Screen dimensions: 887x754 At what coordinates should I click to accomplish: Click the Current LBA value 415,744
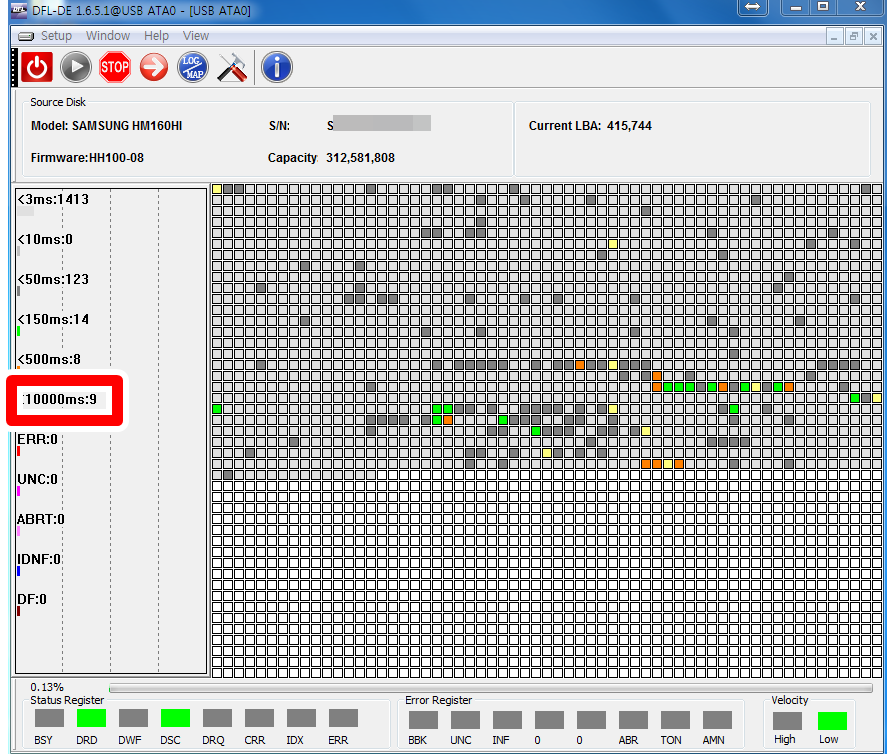[629, 126]
